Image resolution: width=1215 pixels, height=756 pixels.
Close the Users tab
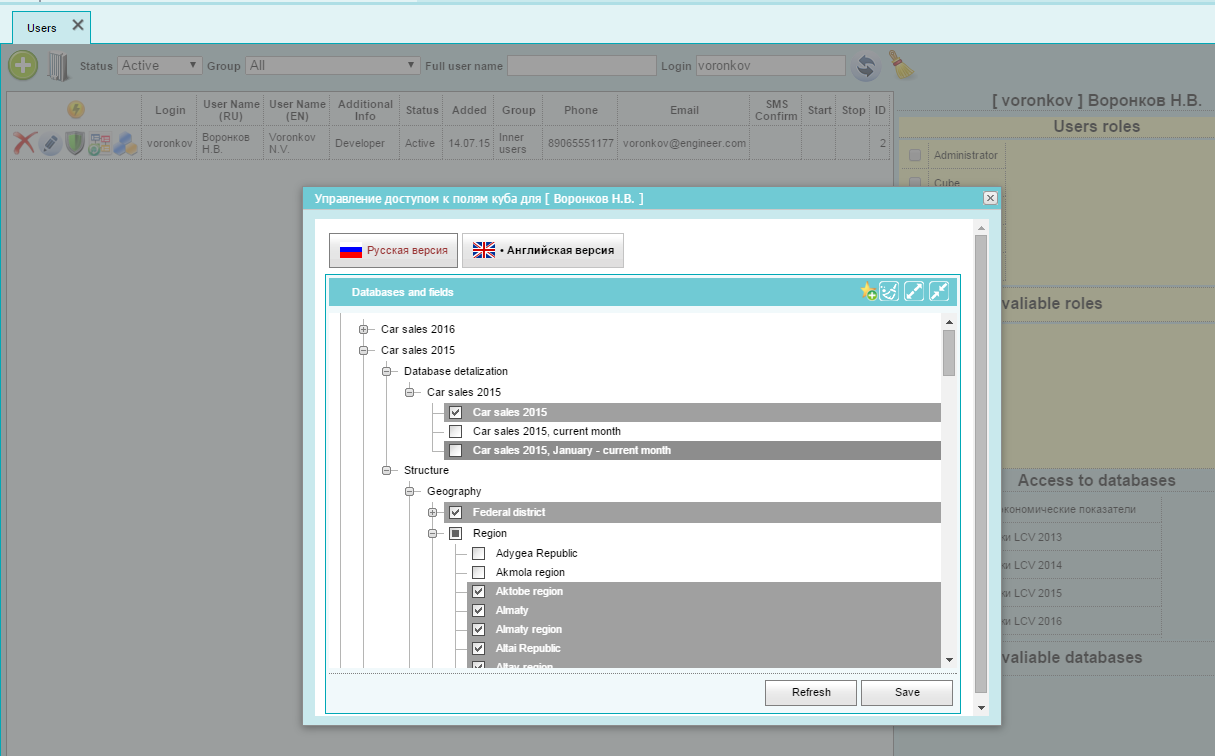click(x=78, y=25)
